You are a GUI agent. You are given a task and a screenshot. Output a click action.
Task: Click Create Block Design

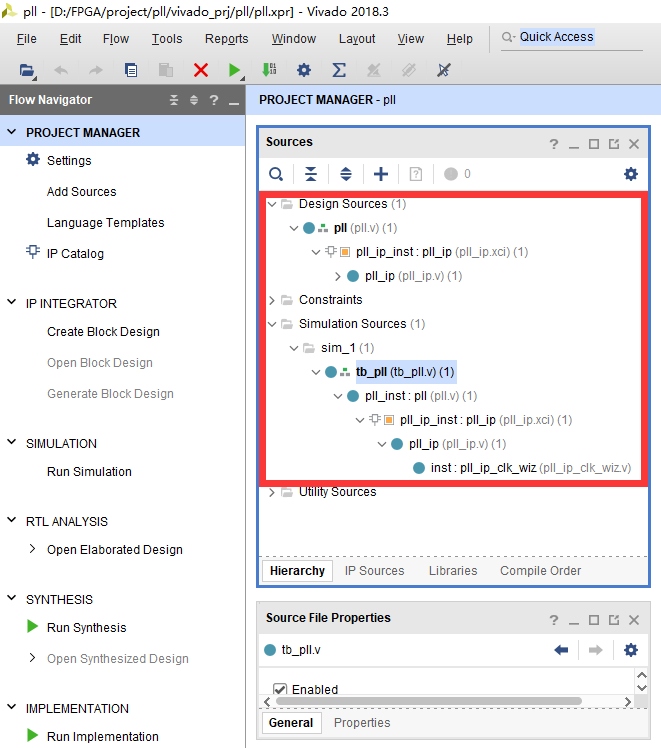pyautogui.click(x=103, y=332)
